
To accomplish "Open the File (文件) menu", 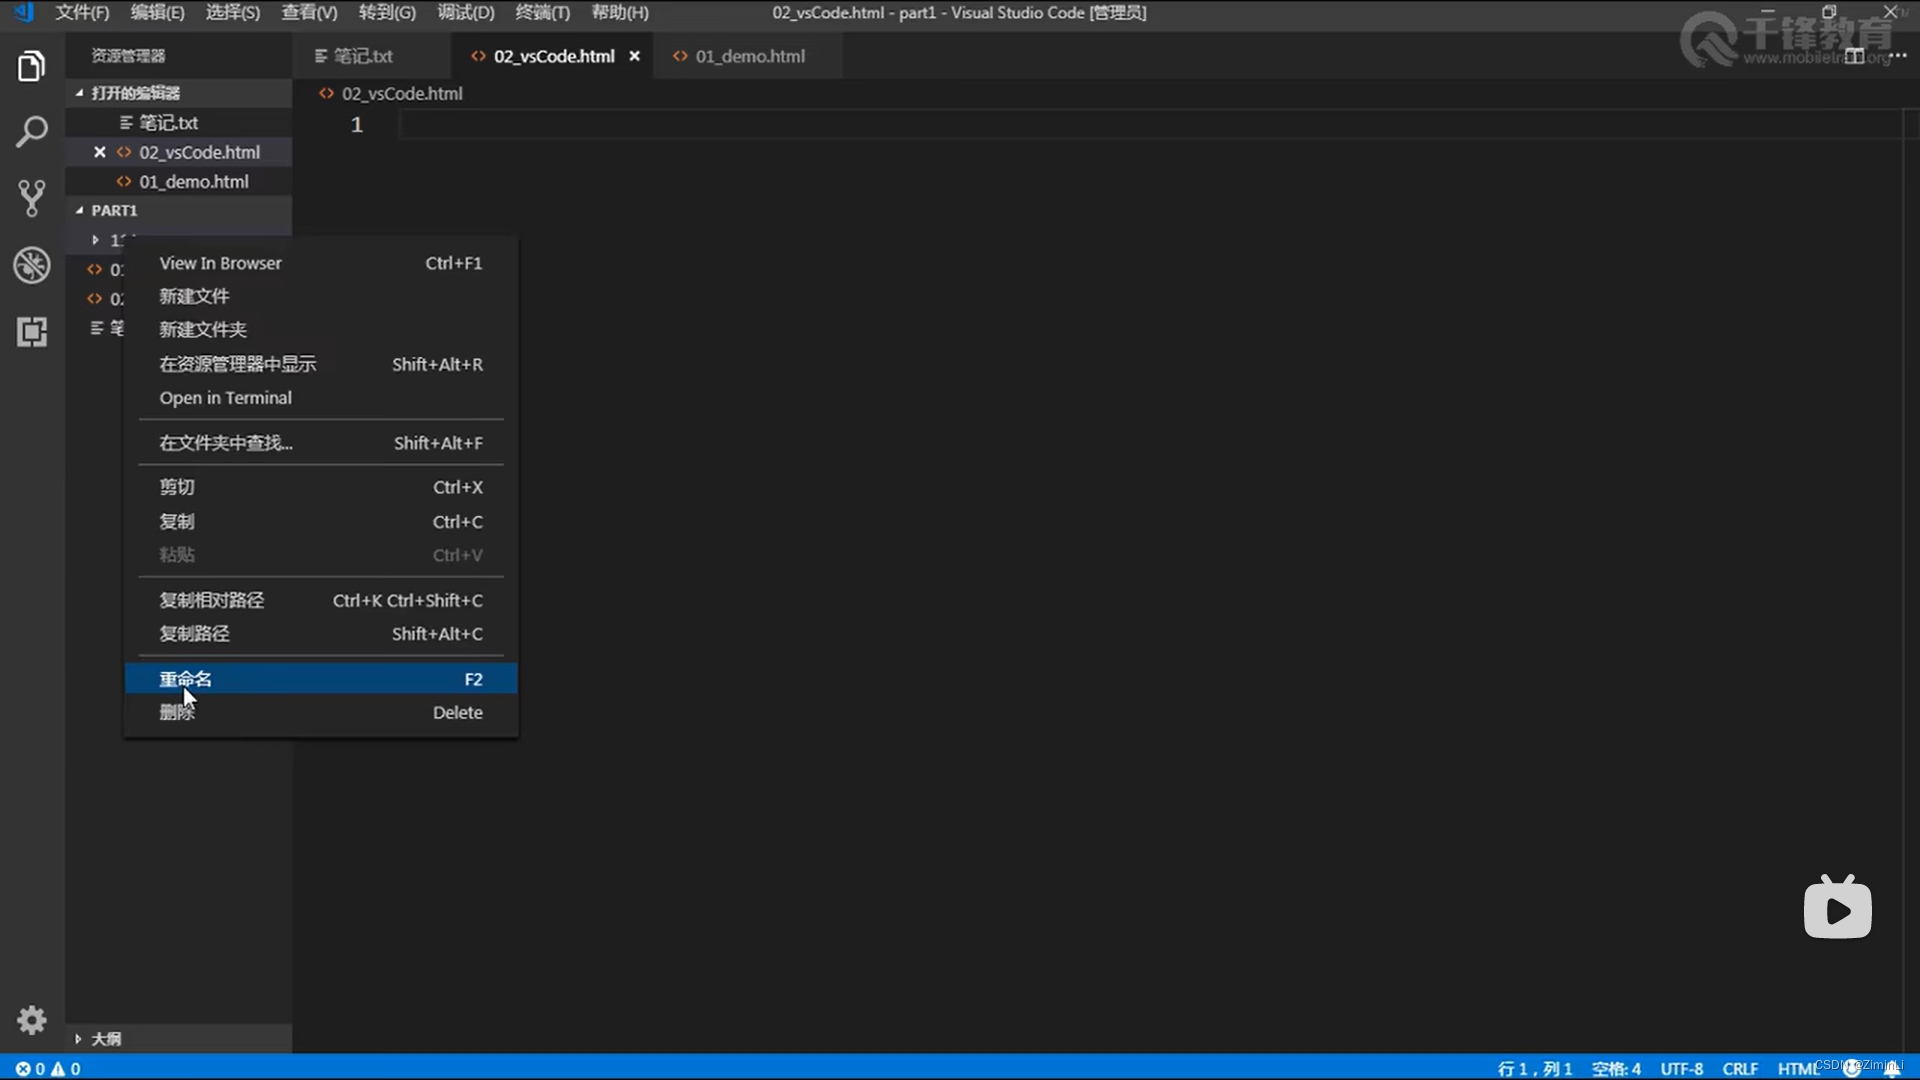I will click(x=81, y=13).
